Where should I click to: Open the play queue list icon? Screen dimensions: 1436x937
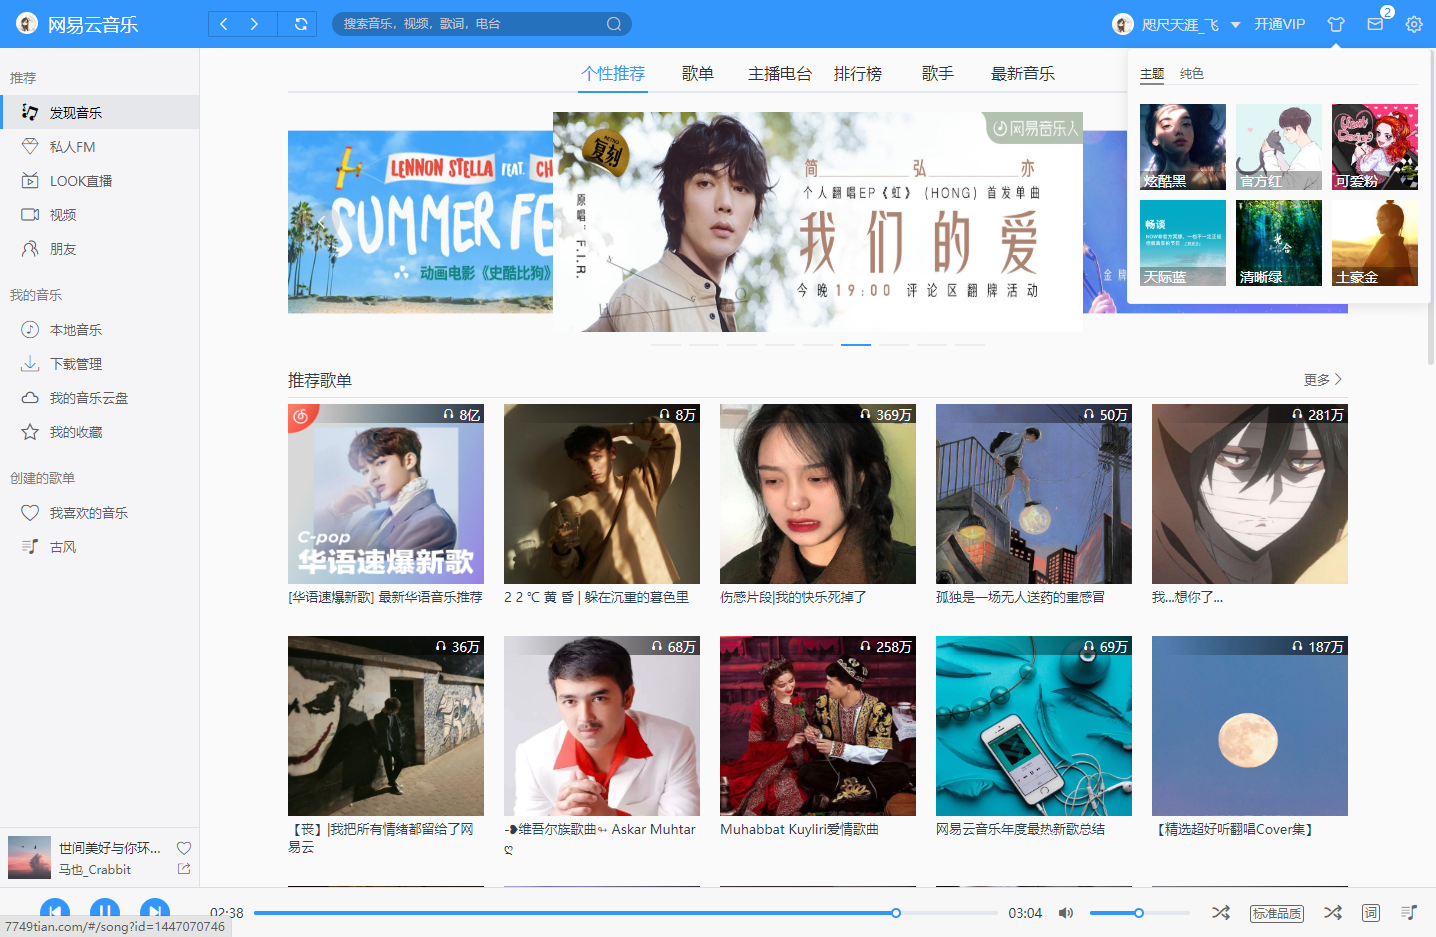(x=1409, y=913)
